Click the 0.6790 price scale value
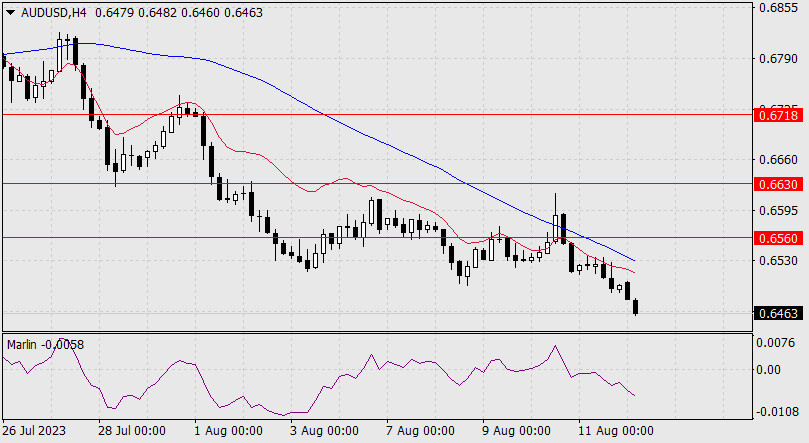The image size is (809, 443). [x=778, y=58]
